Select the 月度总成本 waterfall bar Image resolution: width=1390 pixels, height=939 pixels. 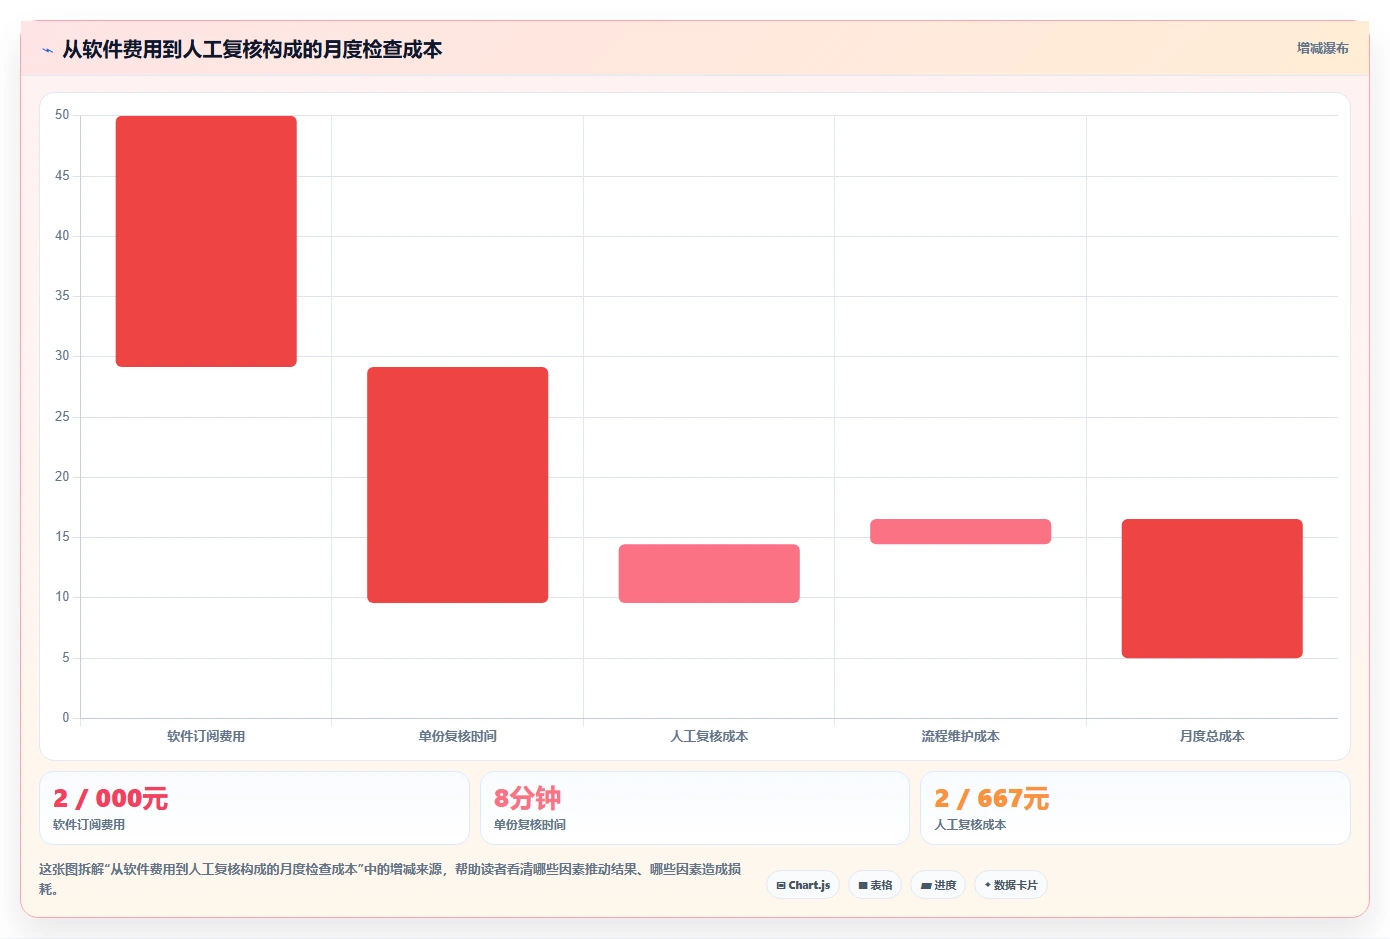(1212, 588)
